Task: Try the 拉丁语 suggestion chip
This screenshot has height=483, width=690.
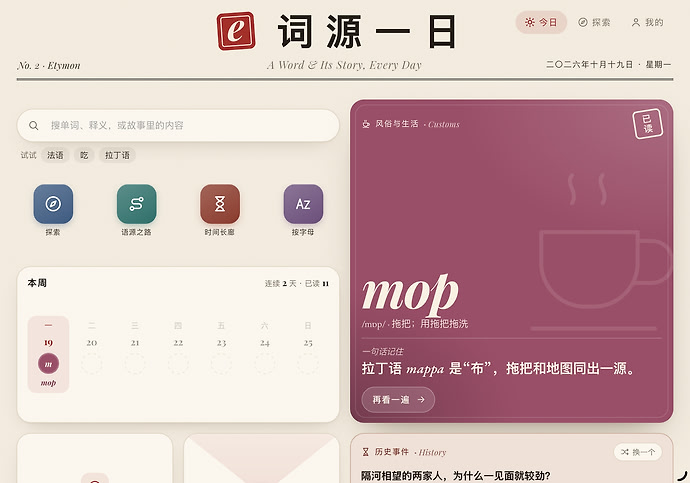Action: click(117, 155)
